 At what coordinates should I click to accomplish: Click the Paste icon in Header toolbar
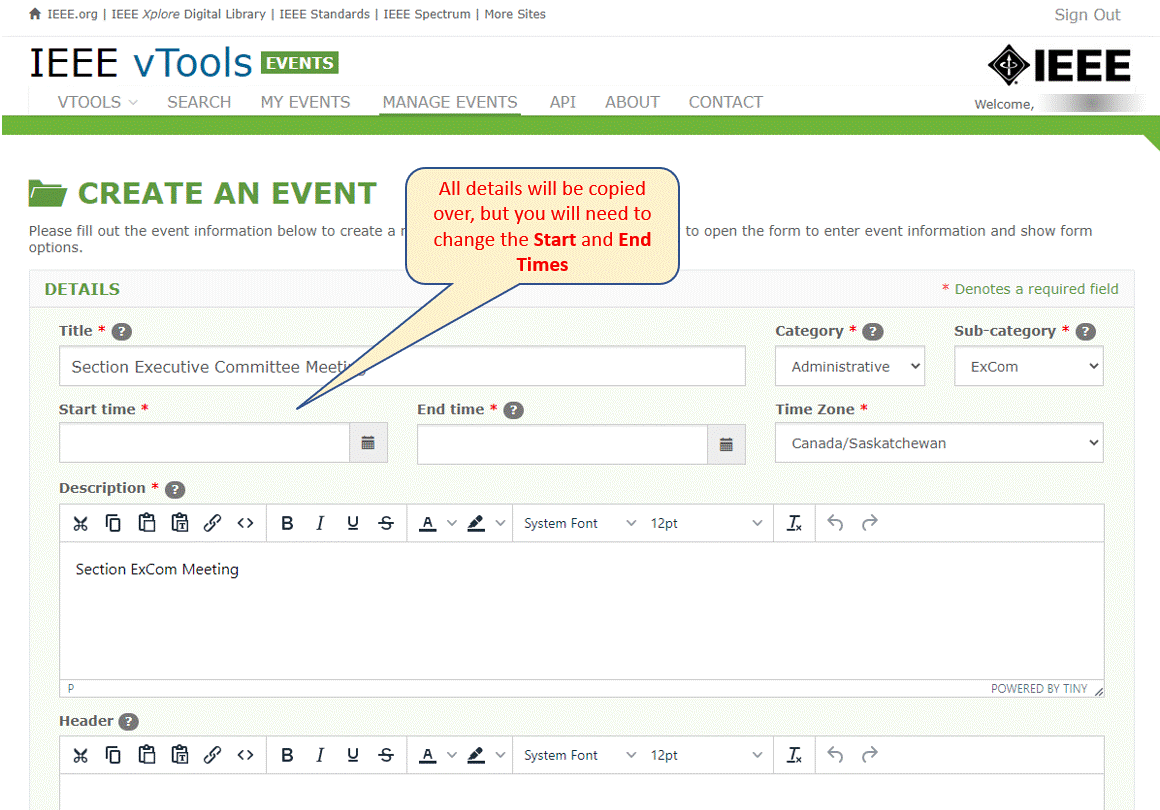tap(146, 755)
